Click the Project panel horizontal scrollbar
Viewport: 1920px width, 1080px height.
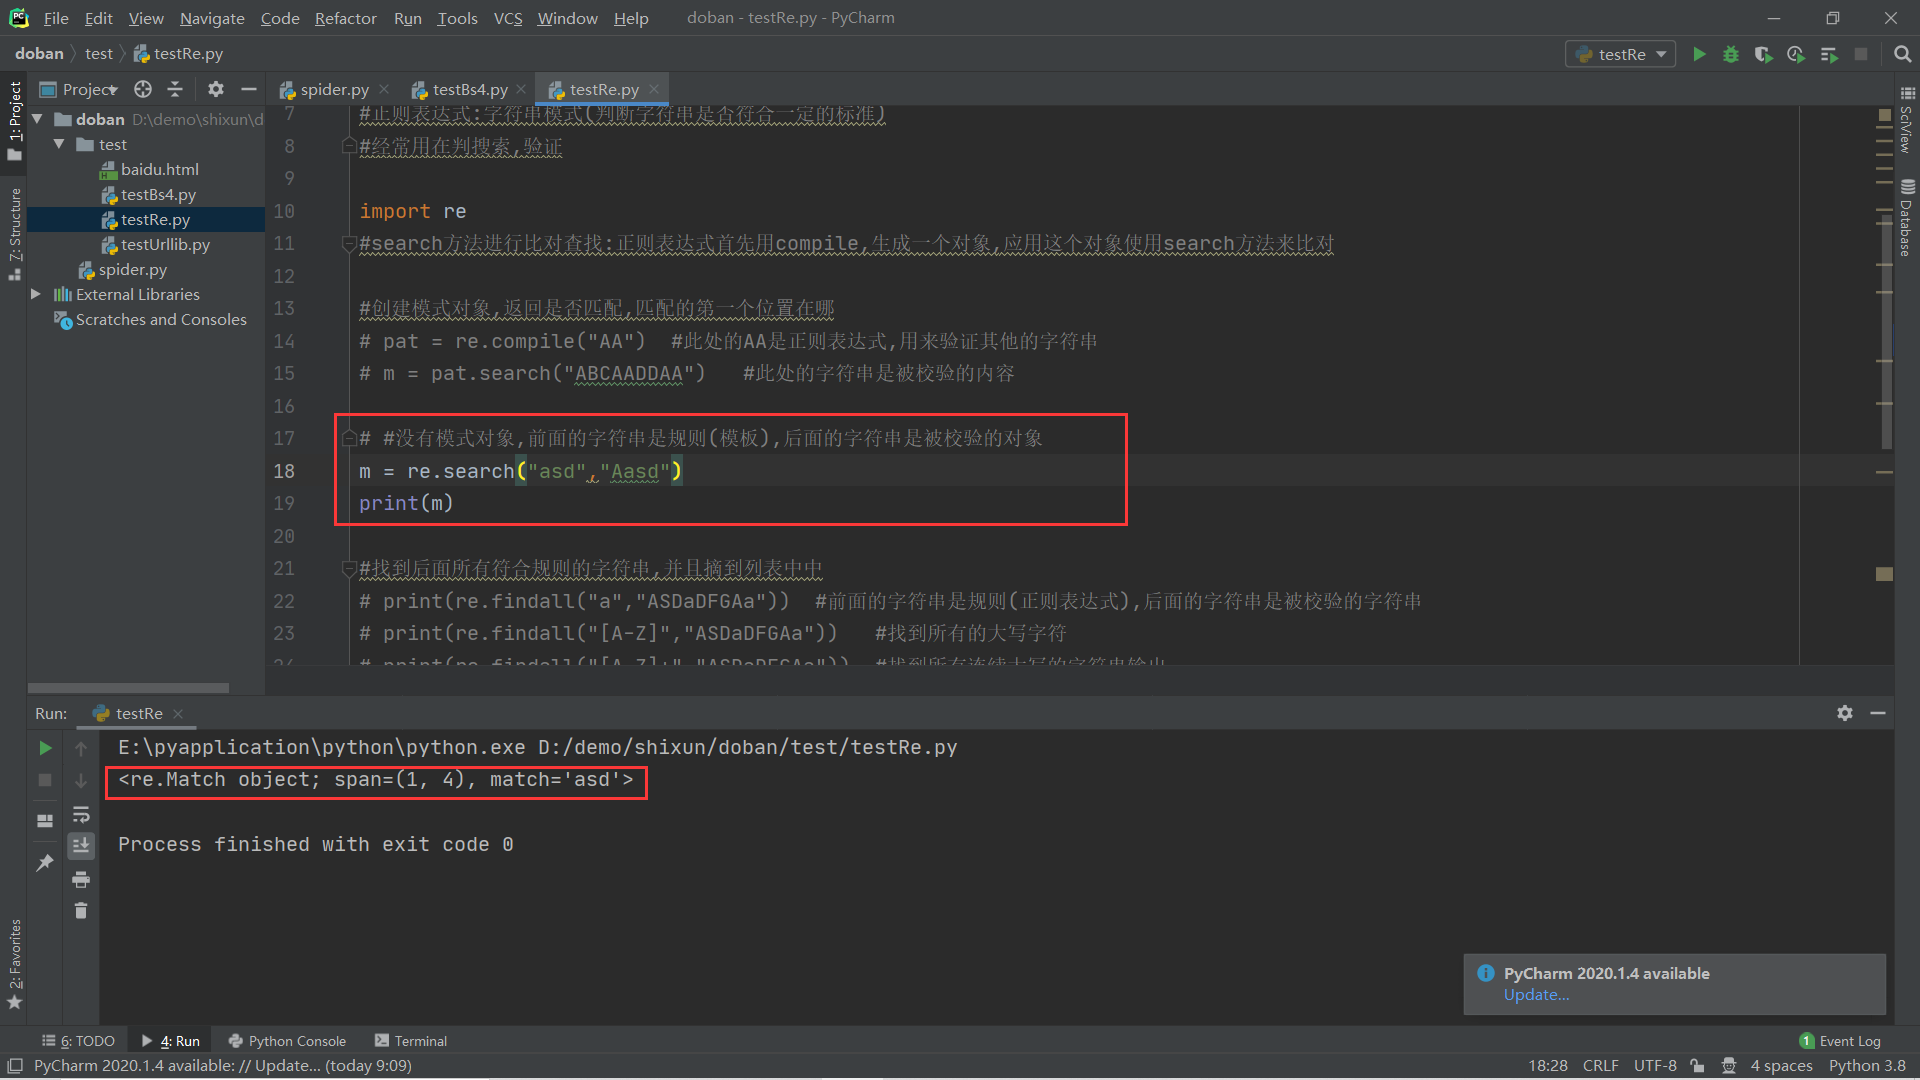coord(128,688)
